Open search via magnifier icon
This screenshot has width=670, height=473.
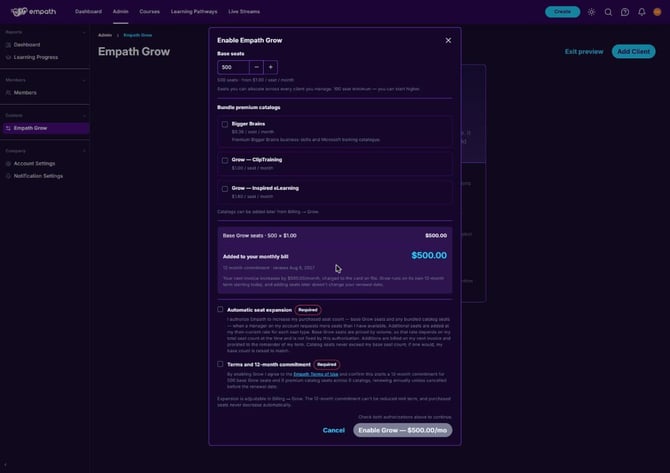(608, 12)
